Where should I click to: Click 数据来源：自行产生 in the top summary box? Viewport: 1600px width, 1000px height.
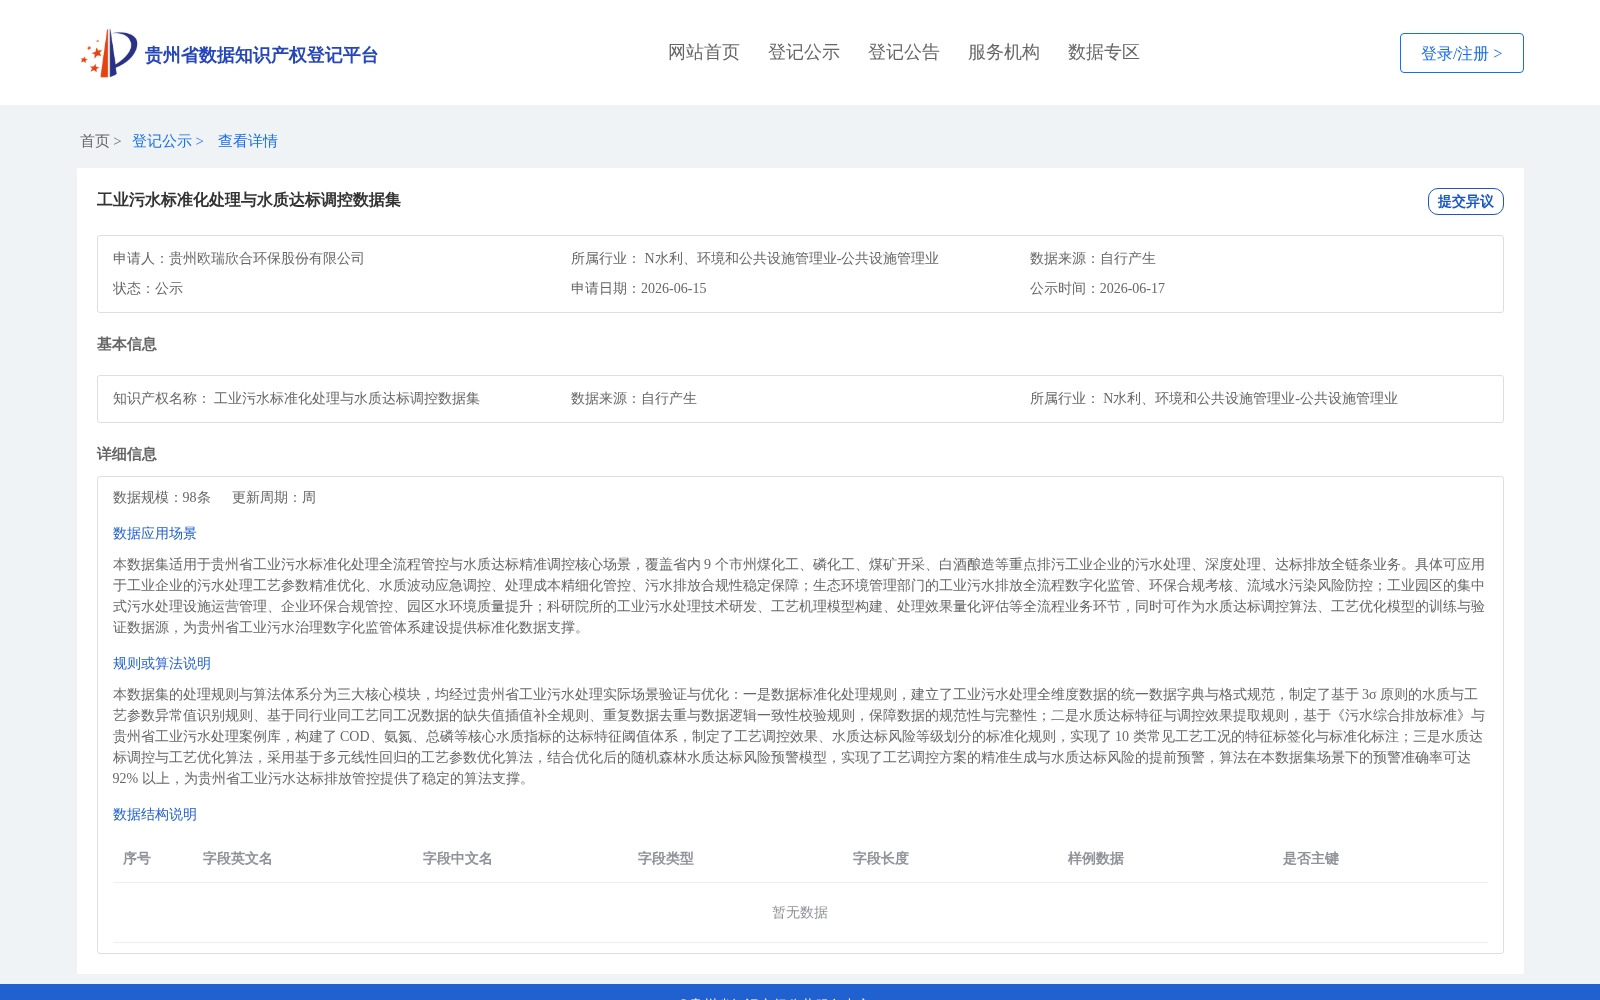pos(1093,258)
